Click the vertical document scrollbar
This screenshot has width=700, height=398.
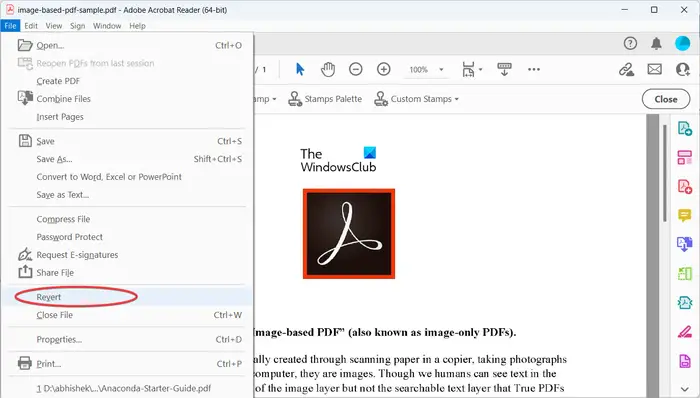pyautogui.click(x=665, y=174)
